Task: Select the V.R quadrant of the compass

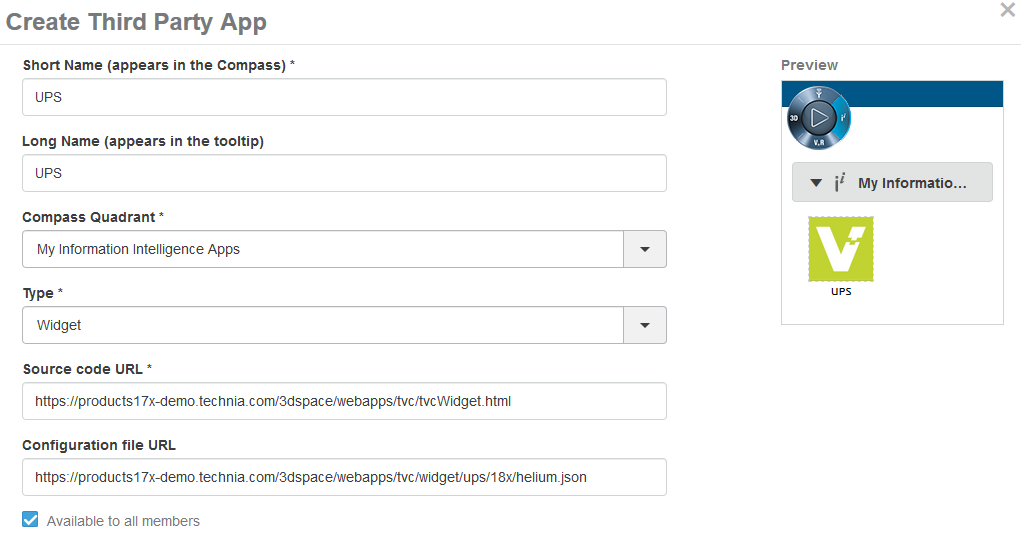Action: coord(819,142)
